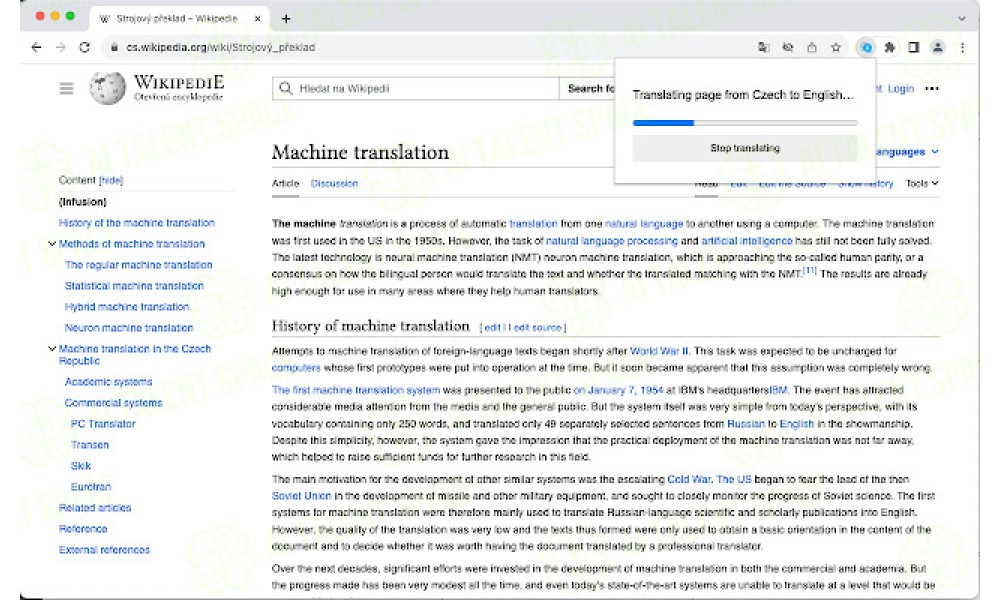Hide the Content sidebar
Image resolution: width=1000 pixels, height=600 pixels.
(111, 180)
